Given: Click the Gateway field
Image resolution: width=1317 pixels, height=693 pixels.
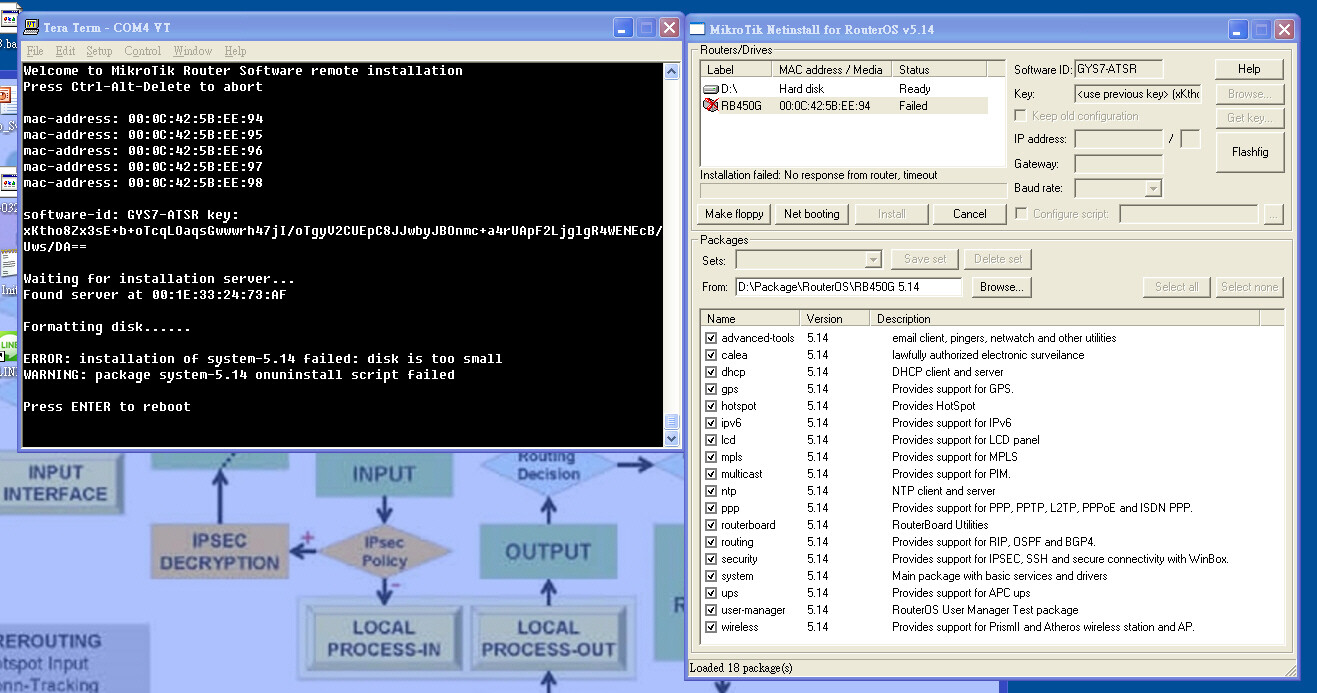Looking at the screenshot, I should point(1118,164).
